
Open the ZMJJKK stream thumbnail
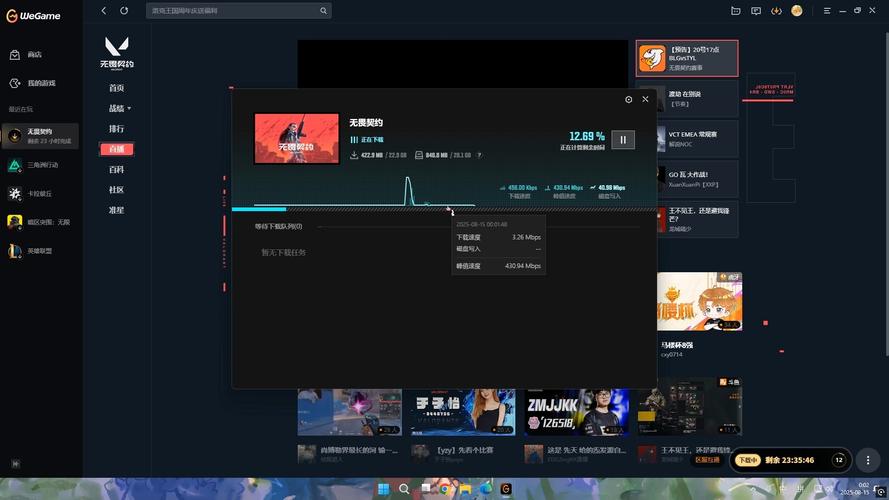pos(577,412)
